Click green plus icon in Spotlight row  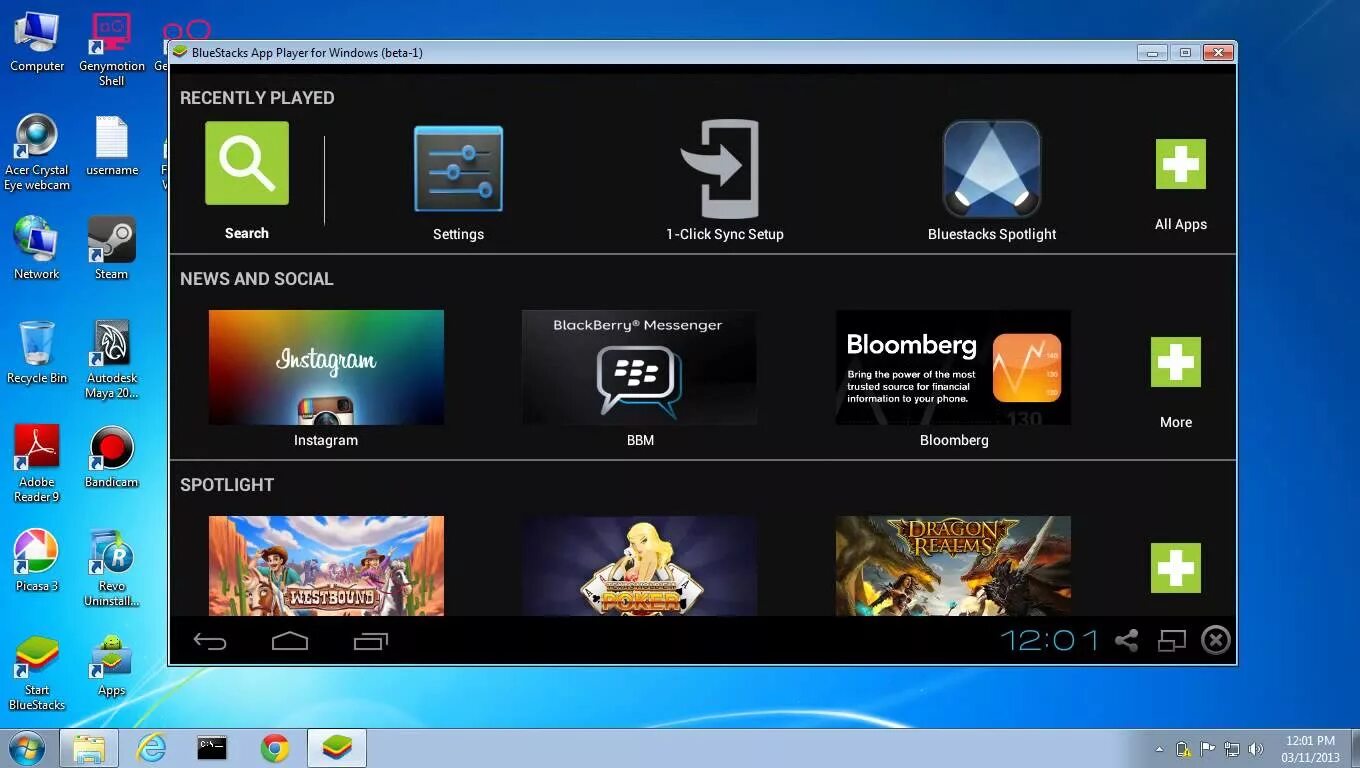tap(1176, 568)
